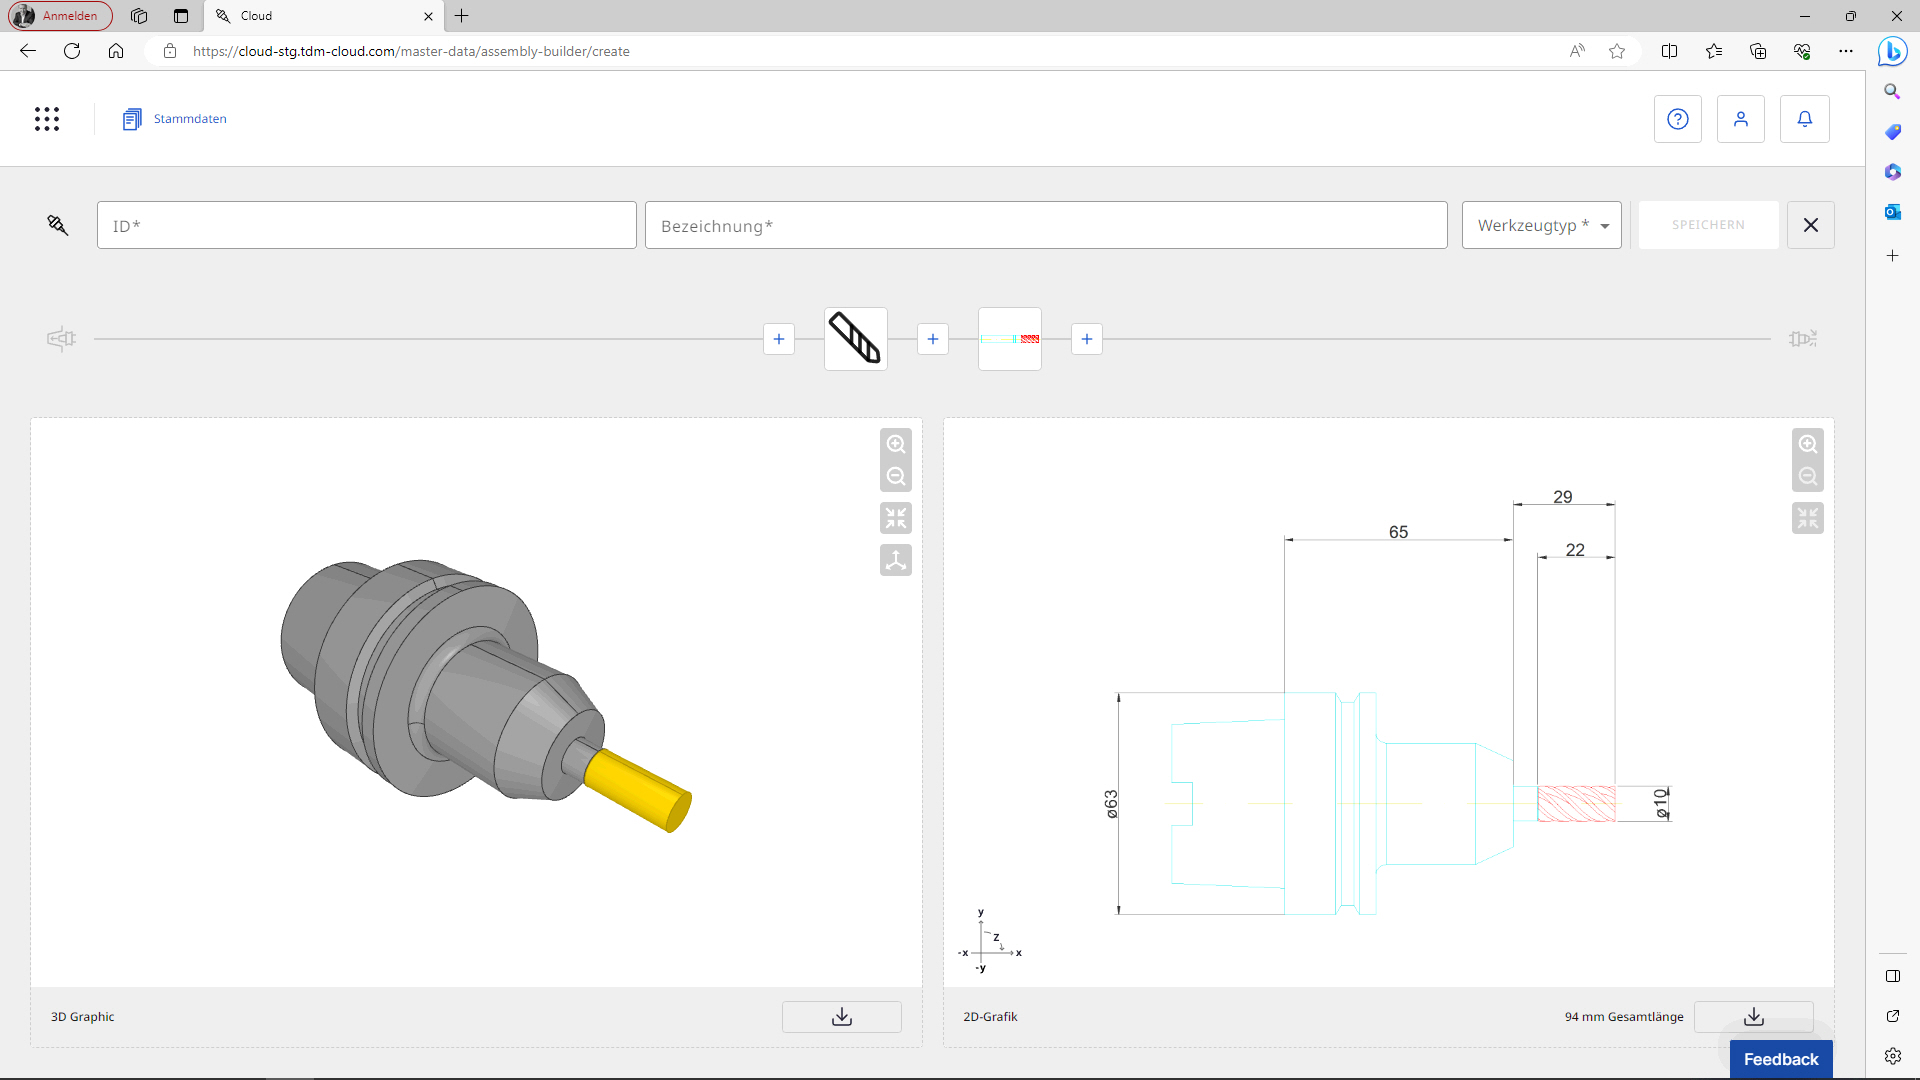The height and width of the screenshot is (1080, 1920).
Task: Open workspaces icon in title bar
Action: pos(139,16)
